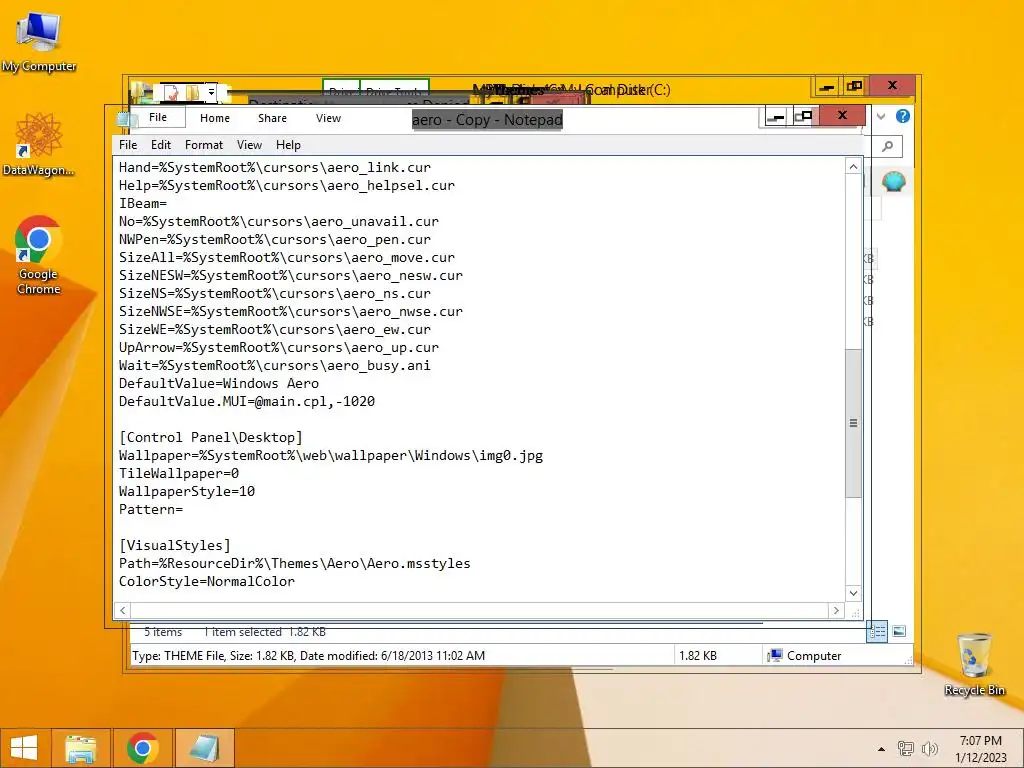Viewport: 1024px width, 768px height.
Task: Open the DataWagon desktop shortcut
Action: coord(39,144)
